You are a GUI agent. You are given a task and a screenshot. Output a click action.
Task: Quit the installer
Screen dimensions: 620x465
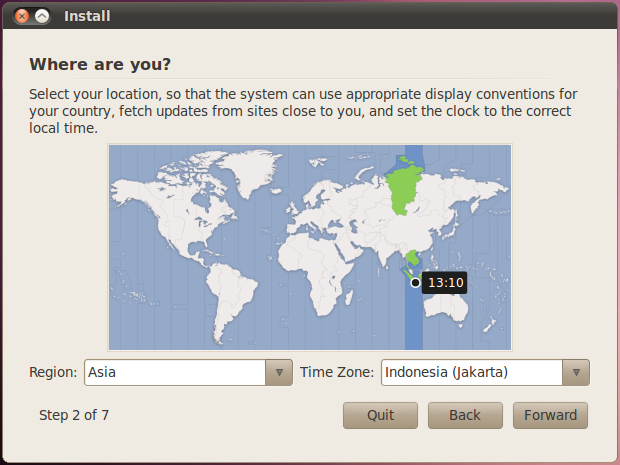[x=380, y=415]
